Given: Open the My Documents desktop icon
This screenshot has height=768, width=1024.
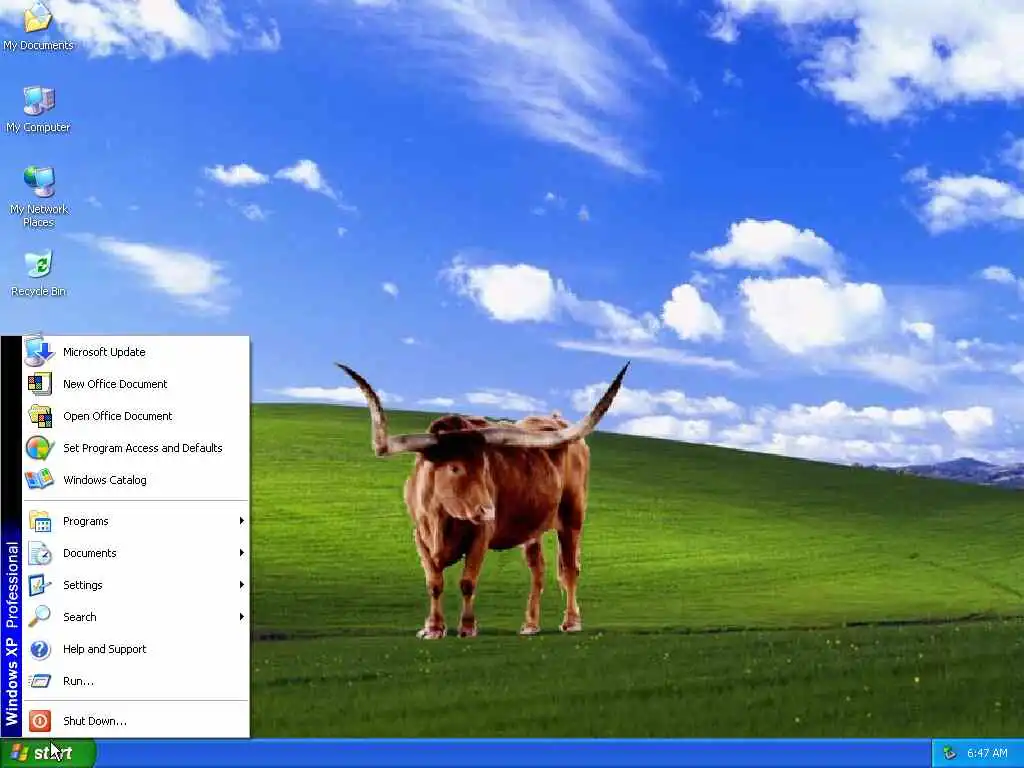Looking at the screenshot, I should [39, 26].
